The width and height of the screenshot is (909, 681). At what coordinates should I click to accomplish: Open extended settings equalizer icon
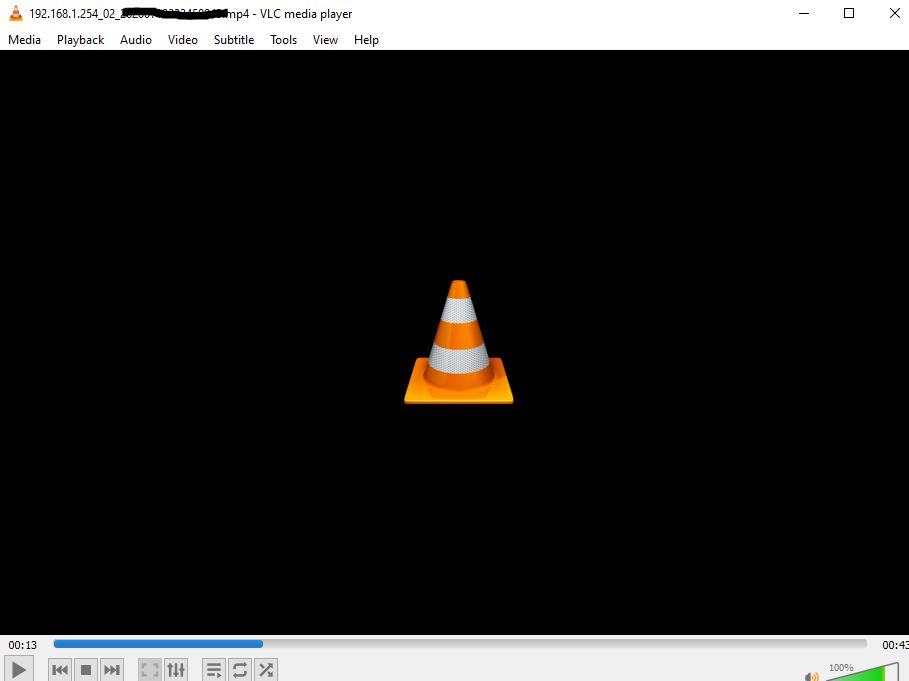point(176,670)
